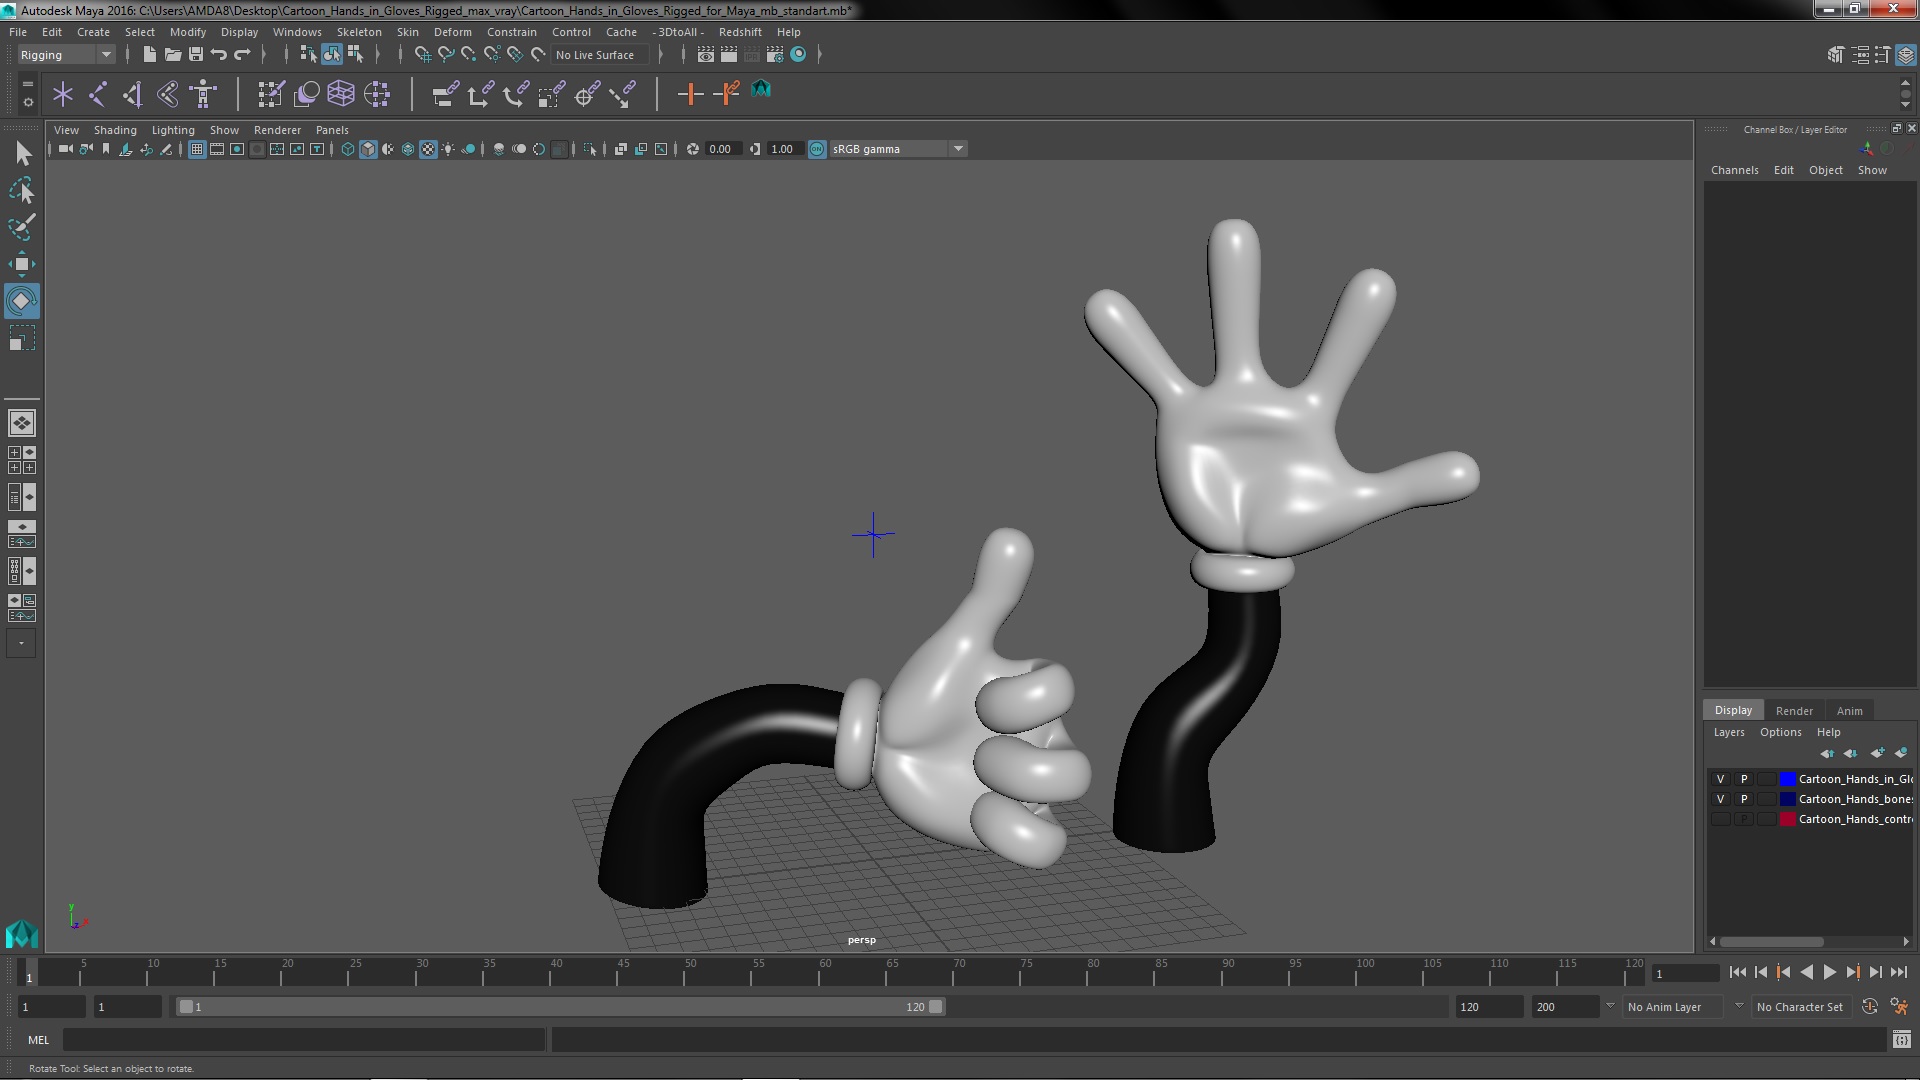Select the arrow Select tool
Viewport: 1920px width, 1080px height.
22,153
